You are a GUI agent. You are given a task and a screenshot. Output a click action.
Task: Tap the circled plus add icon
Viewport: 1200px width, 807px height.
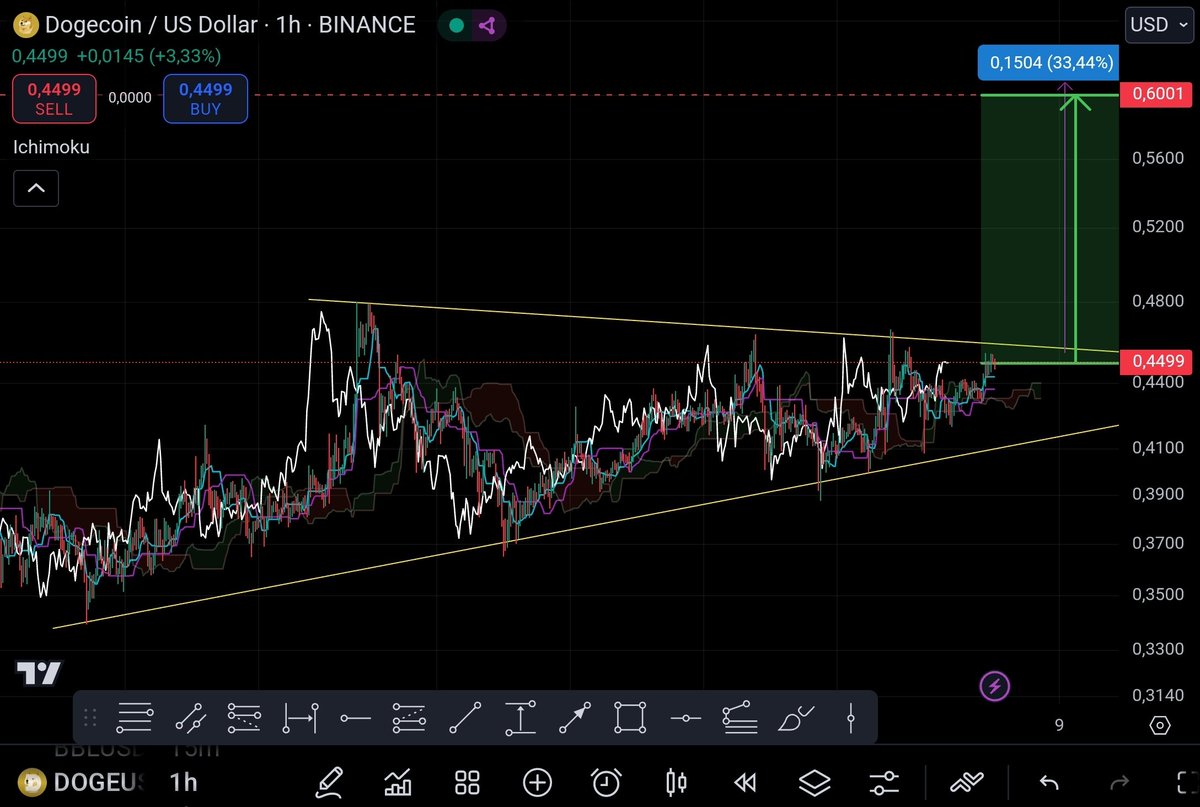[537, 782]
